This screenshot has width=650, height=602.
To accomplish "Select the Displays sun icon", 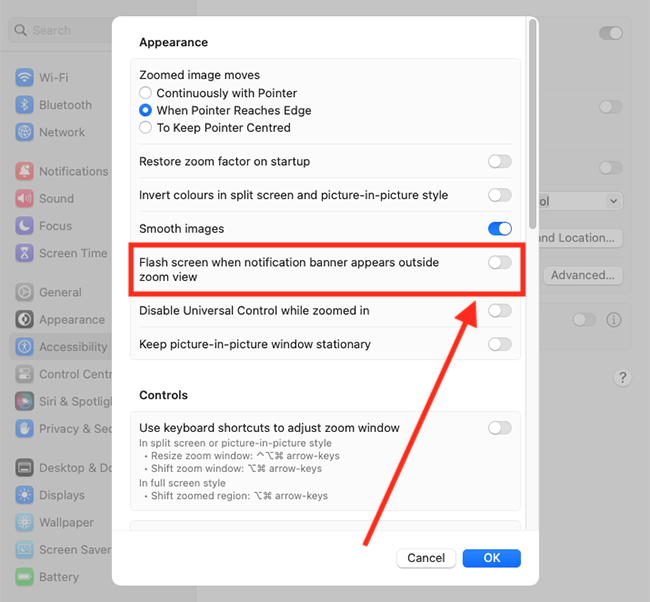I will click(24, 495).
